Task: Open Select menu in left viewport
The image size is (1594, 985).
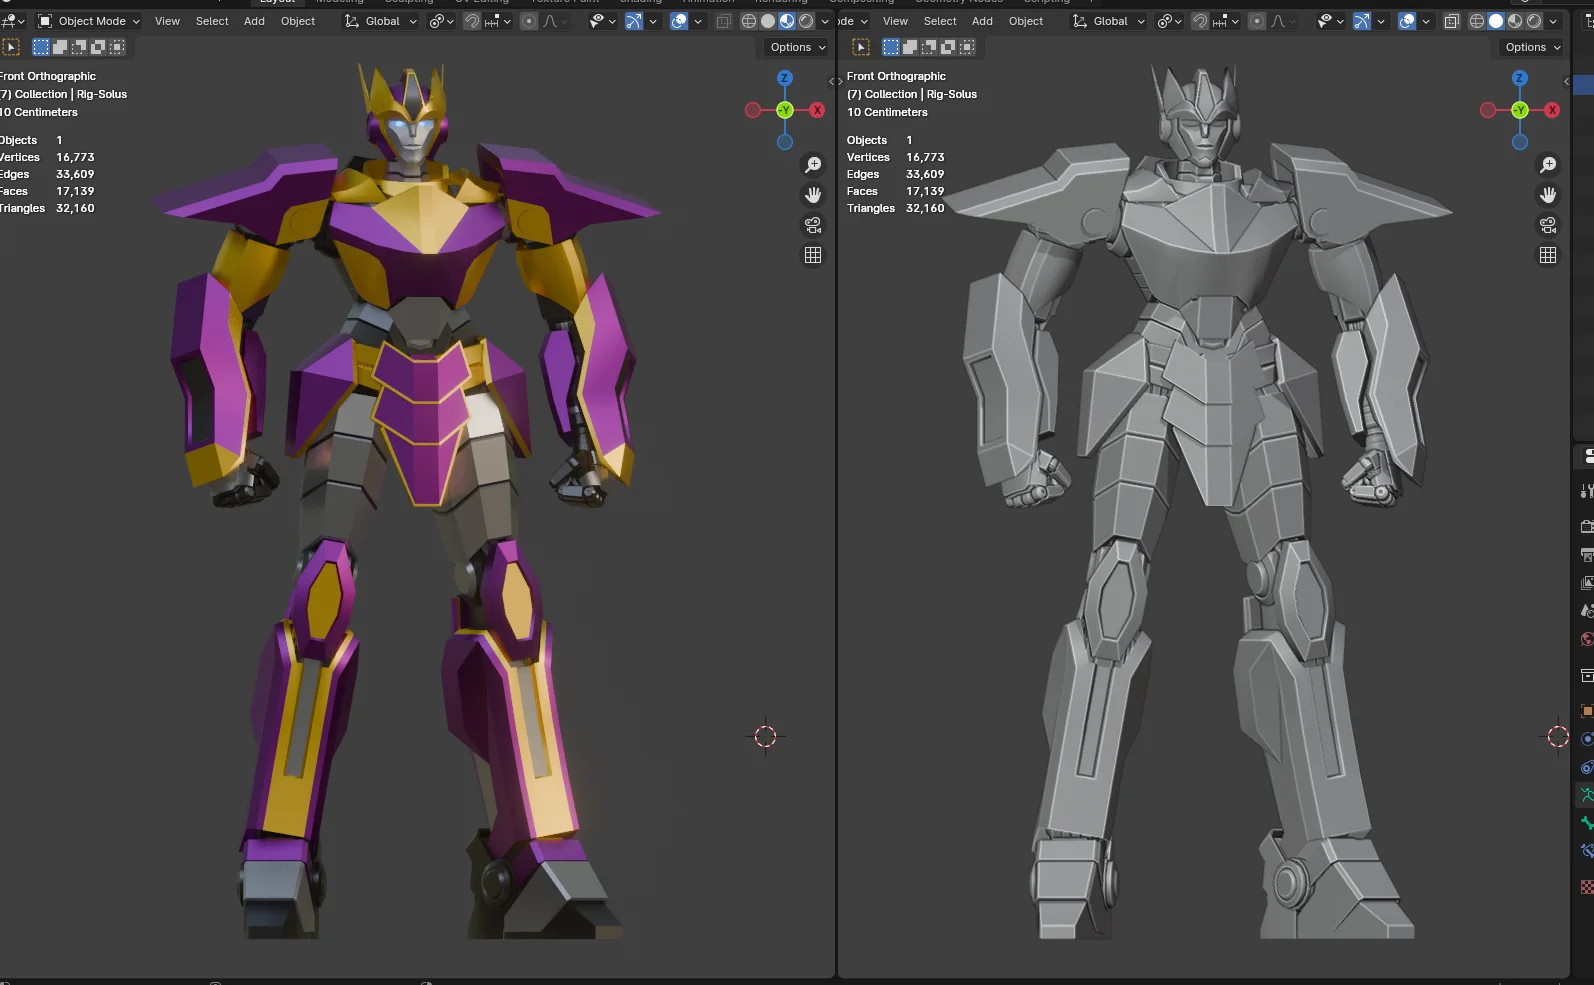Action: 212,21
